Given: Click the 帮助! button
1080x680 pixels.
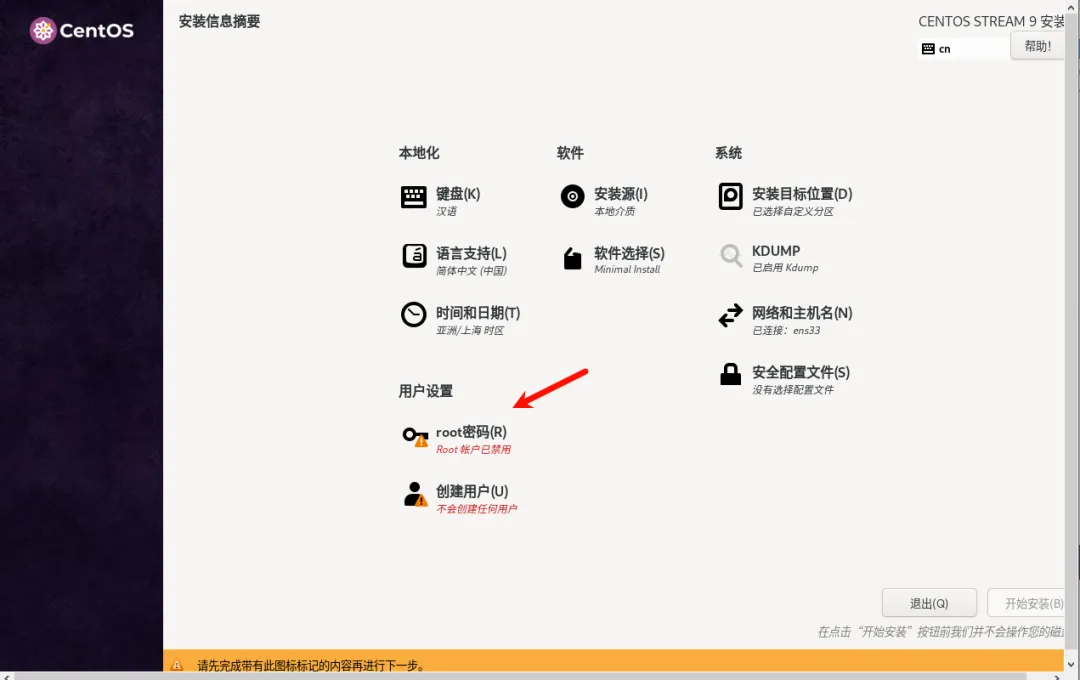Looking at the screenshot, I should pyautogui.click(x=1037, y=46).
